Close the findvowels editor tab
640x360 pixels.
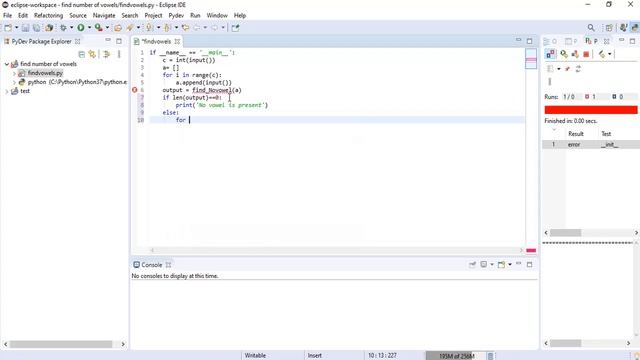coord(177,42)
